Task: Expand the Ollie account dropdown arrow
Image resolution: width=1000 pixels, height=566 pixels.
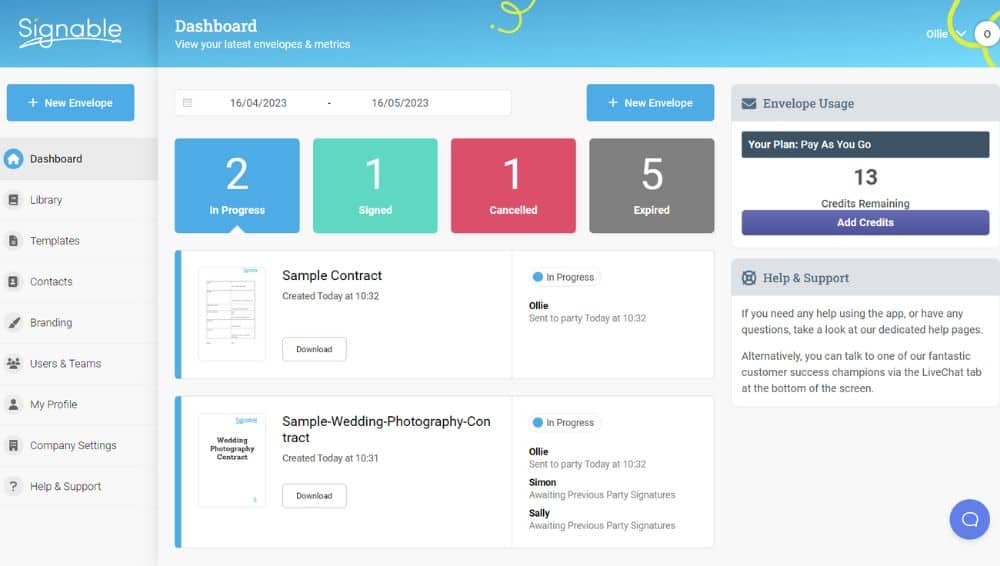Action: pyautogui.click(x=961, y=34)
